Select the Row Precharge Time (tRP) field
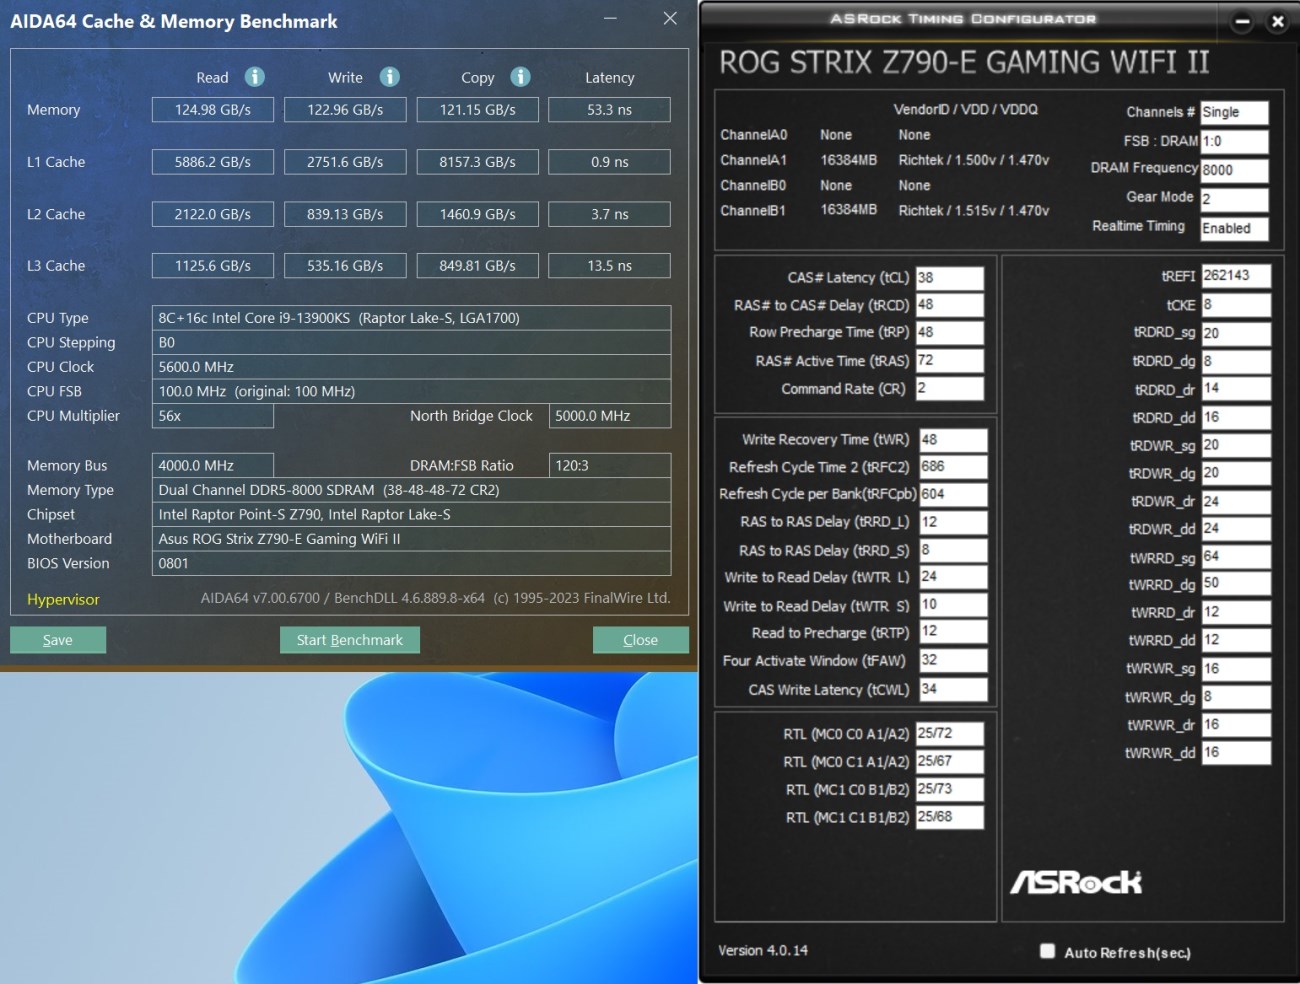1300x984 pixels. (x=950, y=332)
